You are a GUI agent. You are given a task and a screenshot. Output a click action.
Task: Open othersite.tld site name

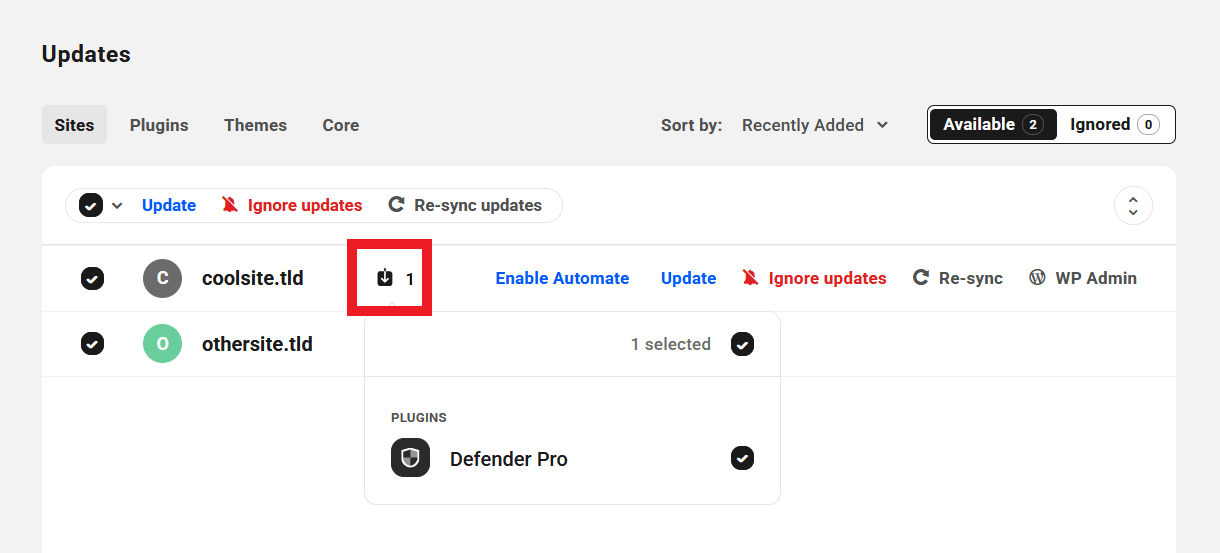tap(257, 344)
